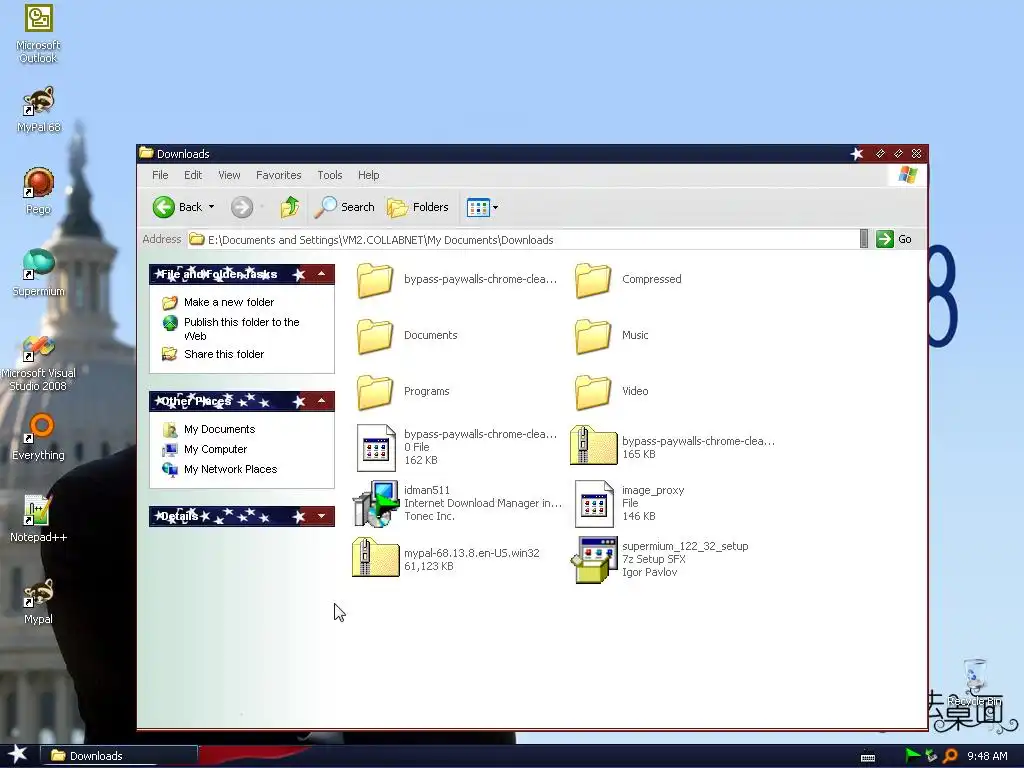Click the keyboard icon in taskbar
This screenshot has height=768, width=1024.
[x=868, y=756]
